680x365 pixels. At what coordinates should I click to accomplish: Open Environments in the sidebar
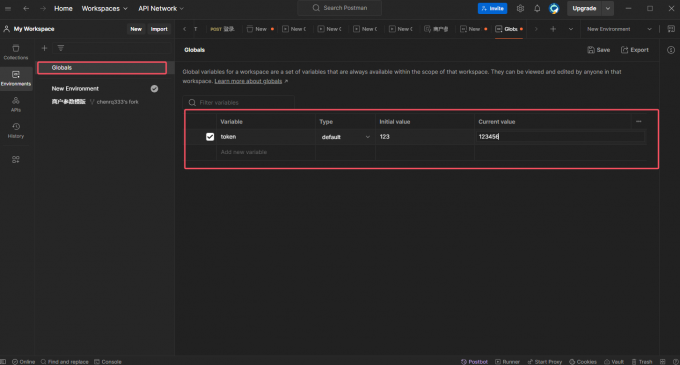coord(16,78)
